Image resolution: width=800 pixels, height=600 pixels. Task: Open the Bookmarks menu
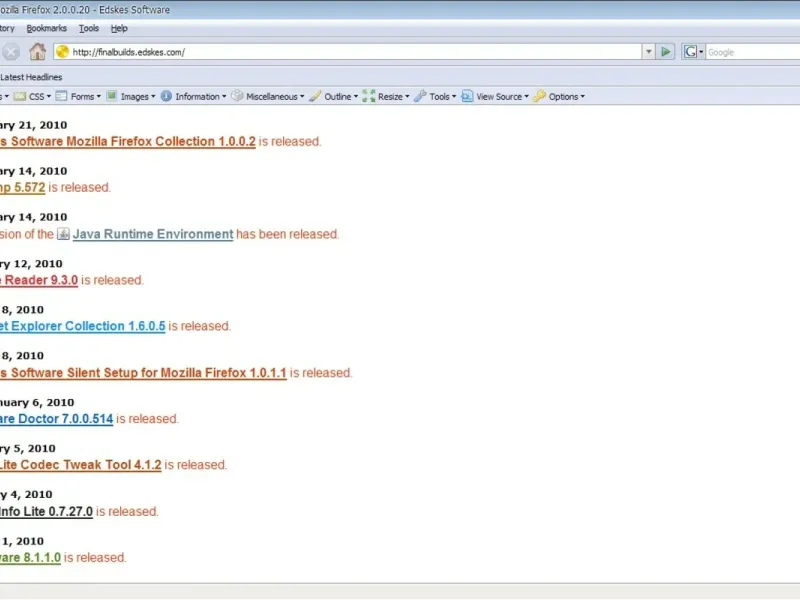(46, 29)
